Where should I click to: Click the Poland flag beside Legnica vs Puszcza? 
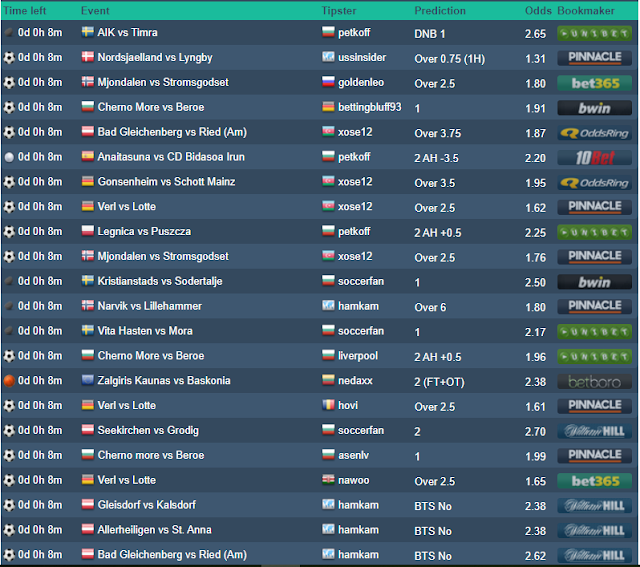point(87,231)
